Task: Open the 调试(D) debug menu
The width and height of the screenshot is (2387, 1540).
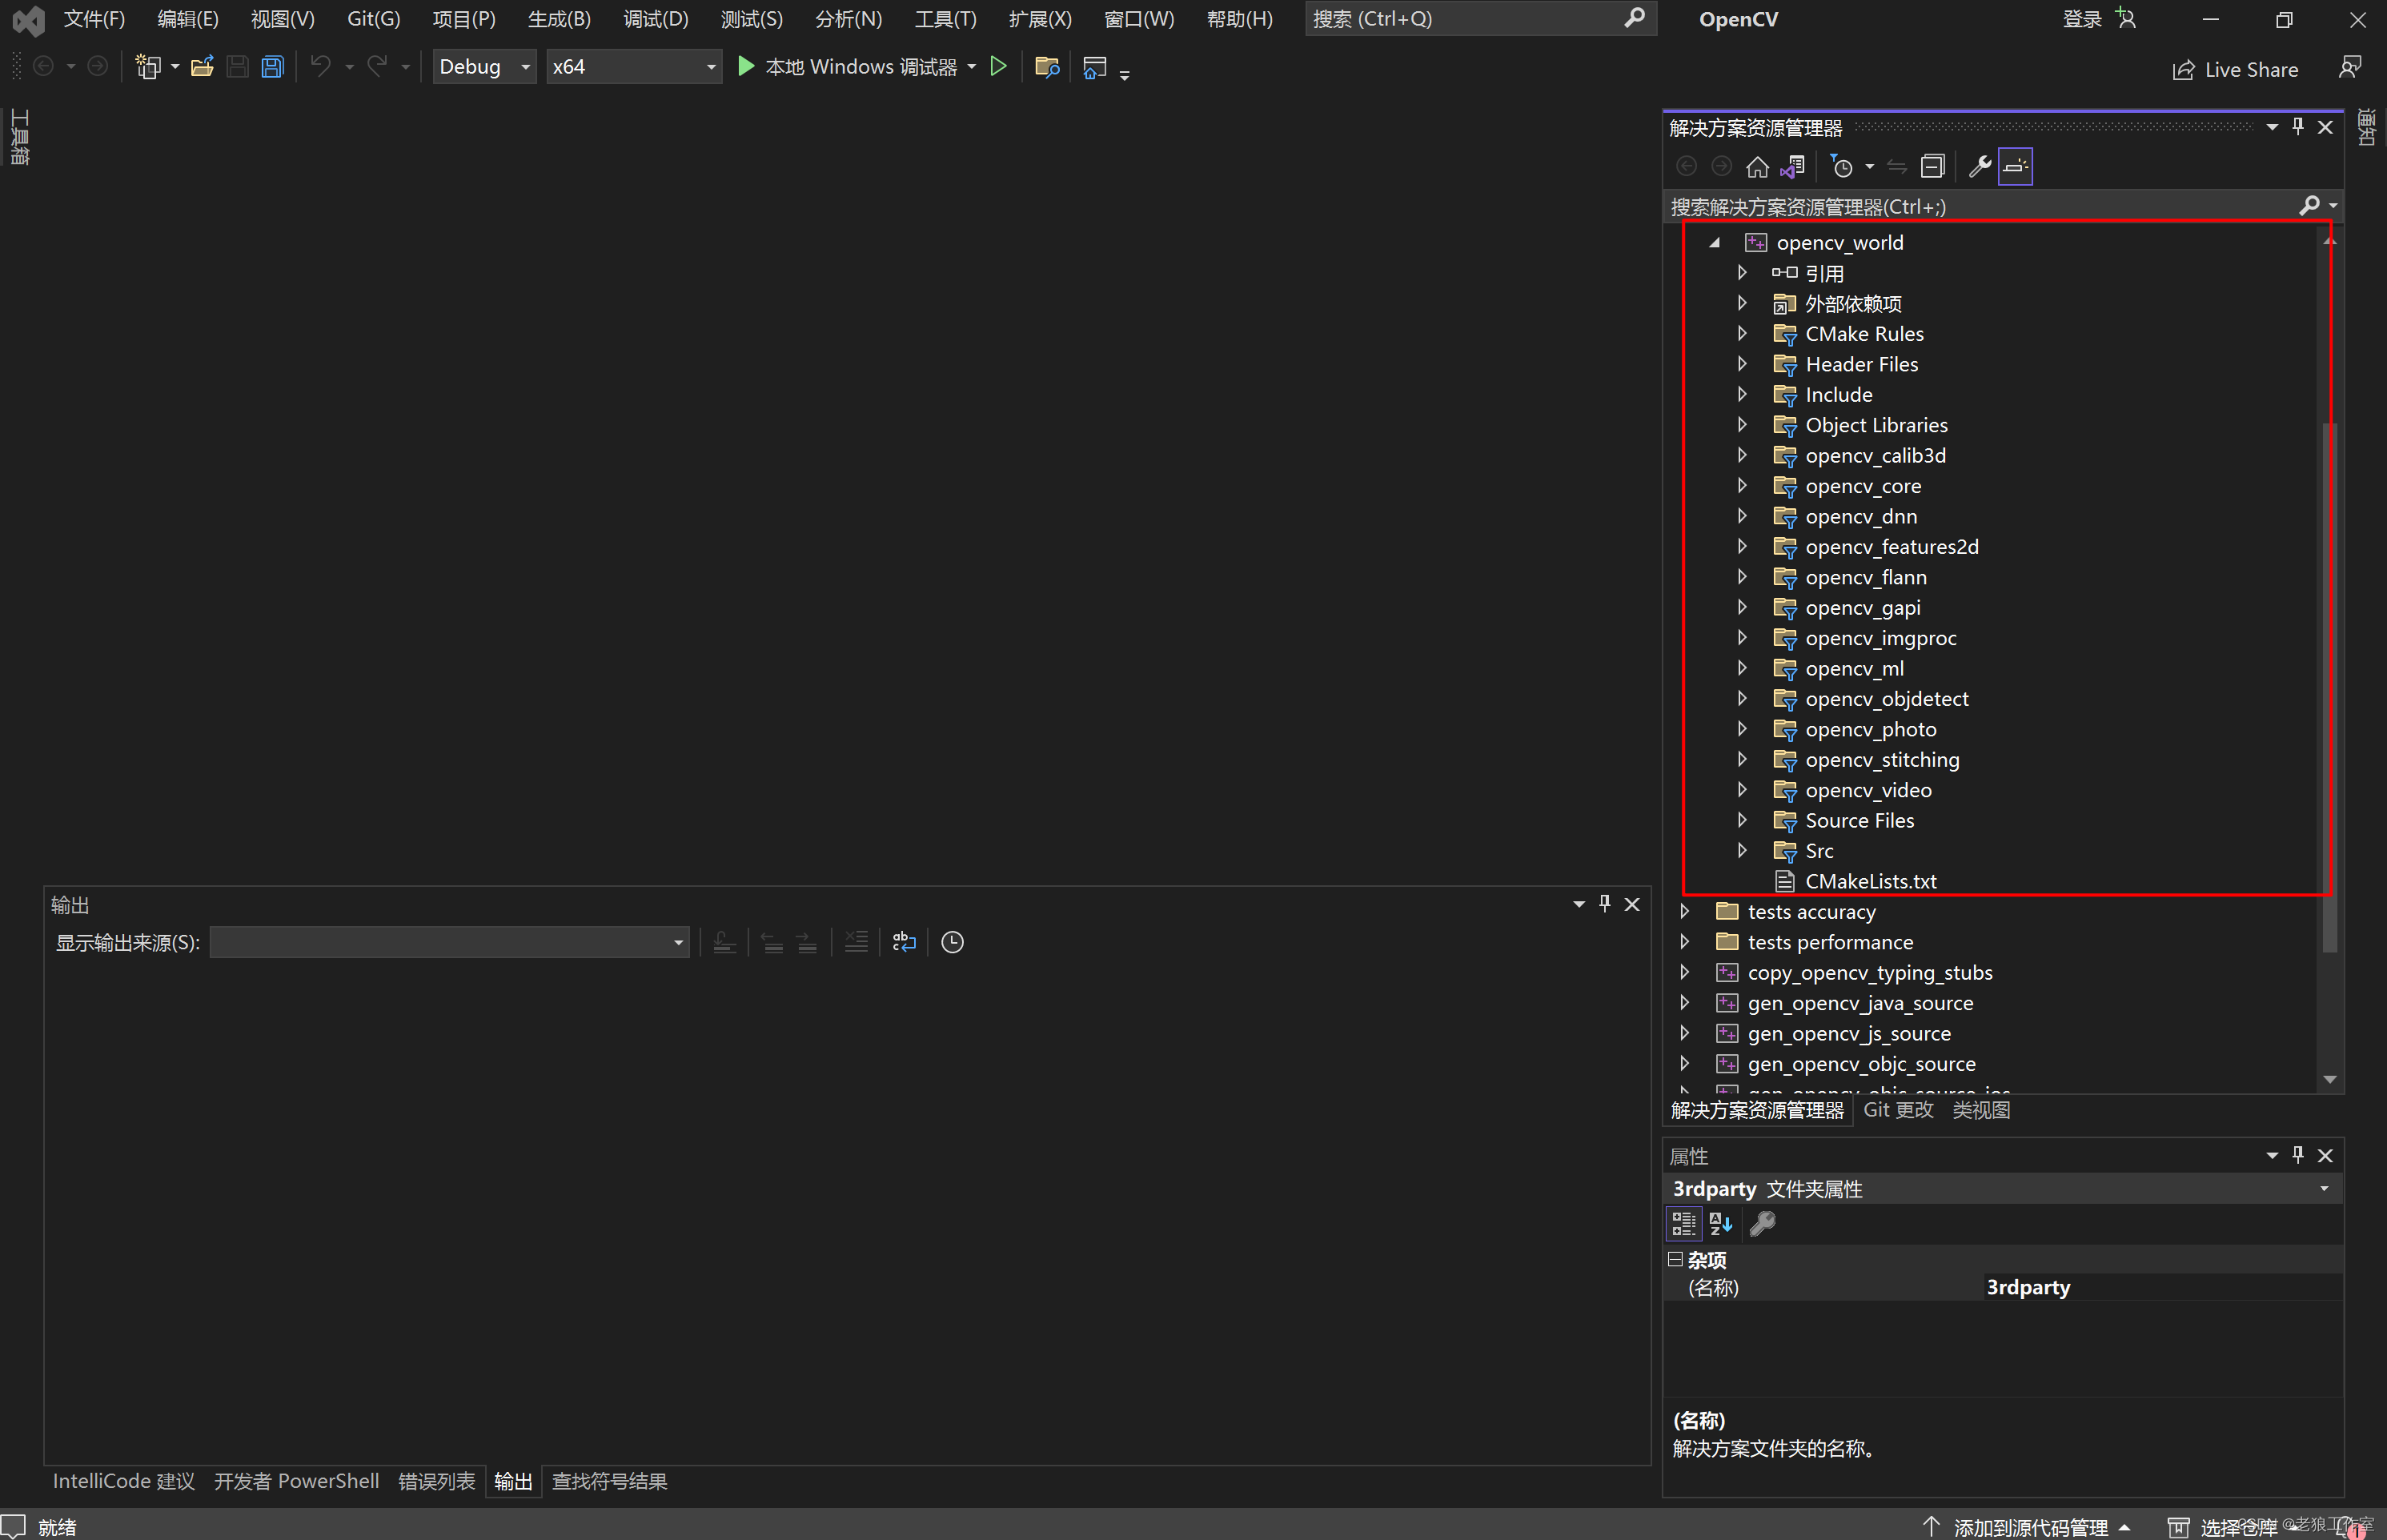Action: click(x=656, y=18)
